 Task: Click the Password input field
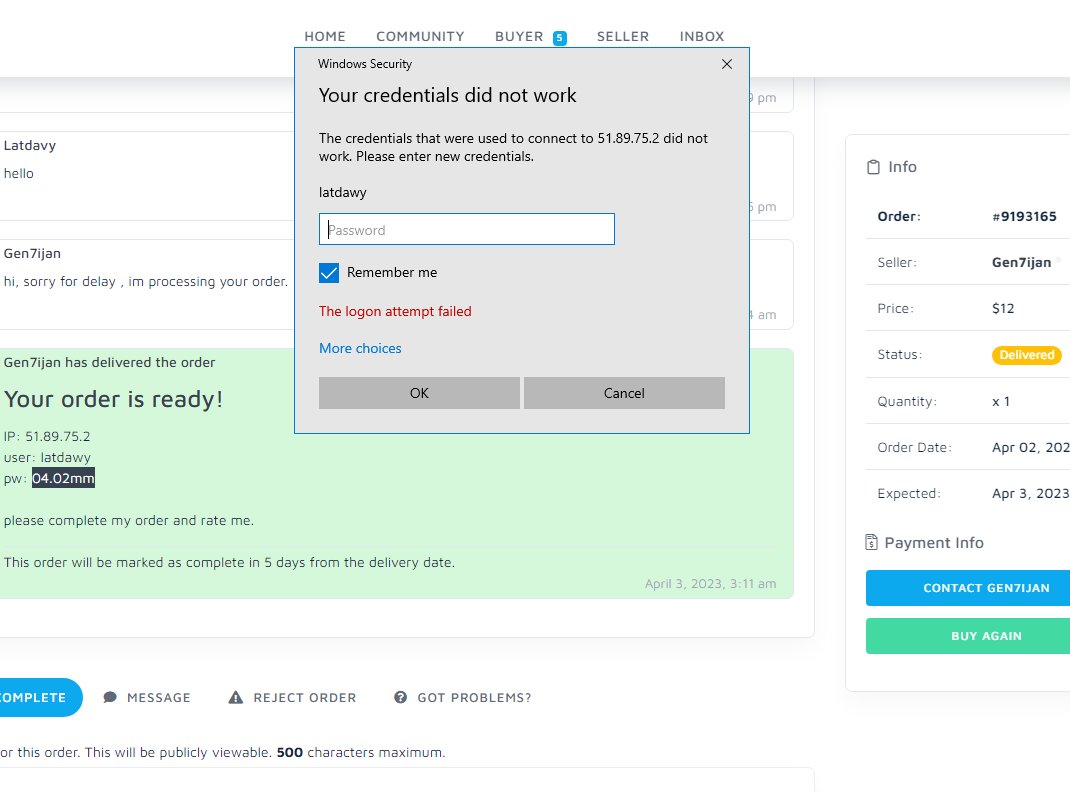click(467, 229)
